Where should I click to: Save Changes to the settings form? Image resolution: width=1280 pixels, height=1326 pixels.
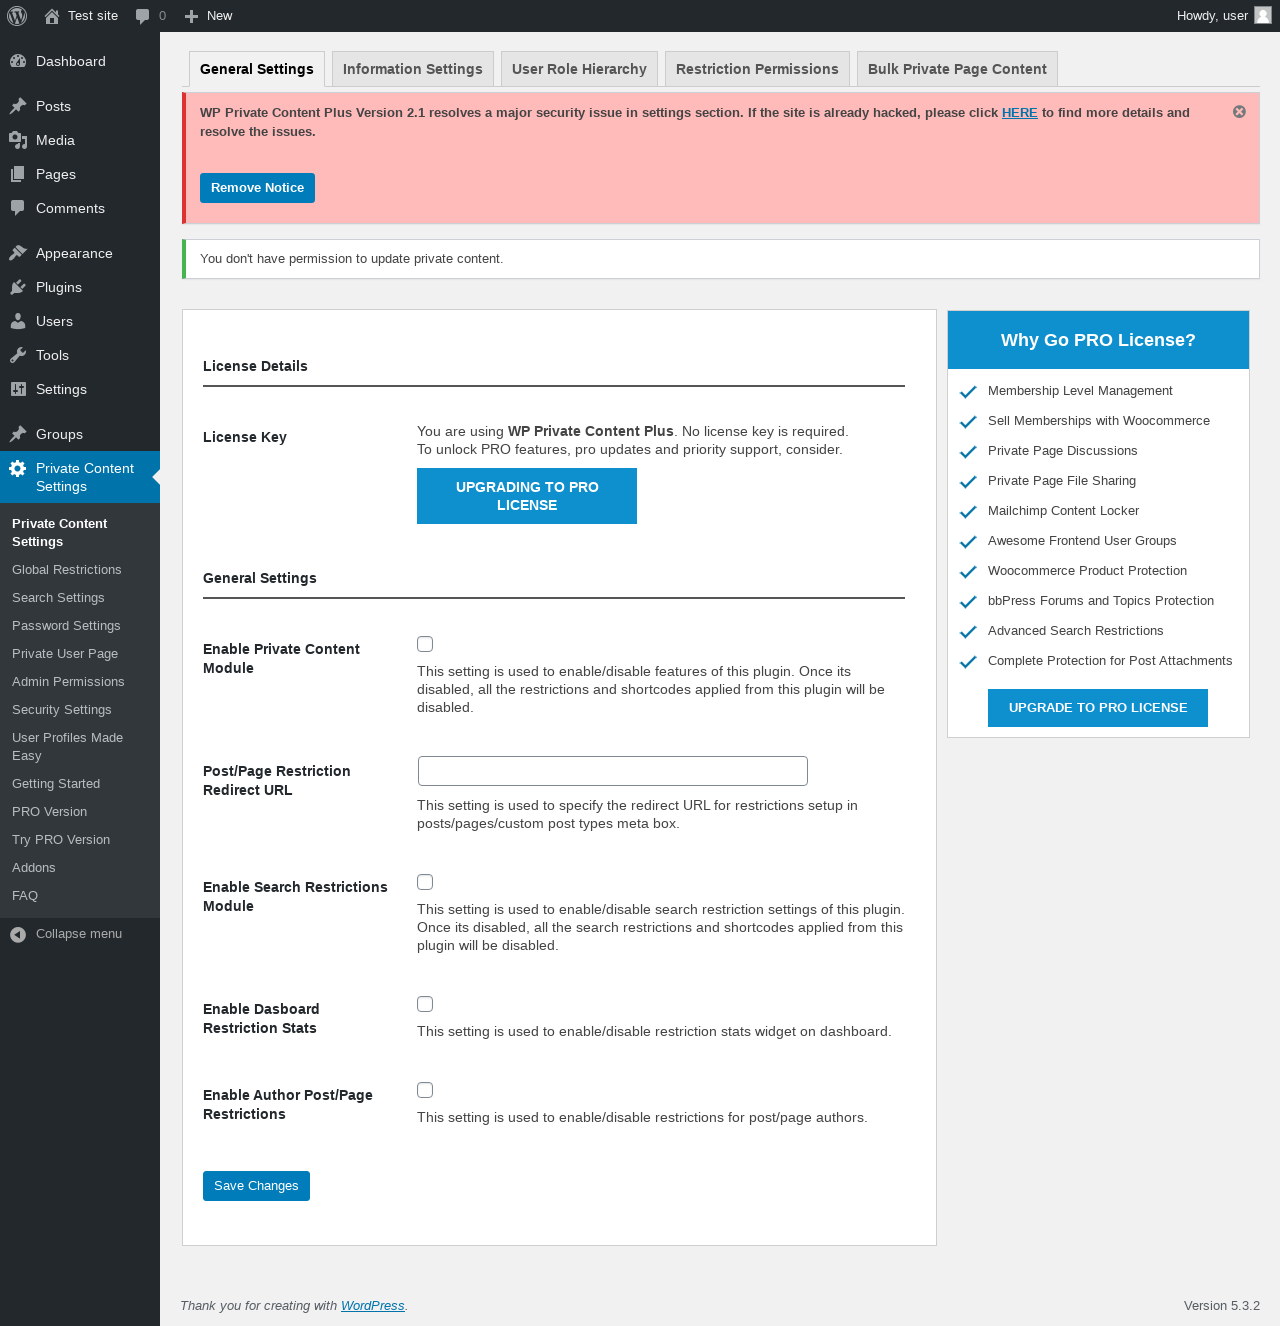click(256, 1186)
